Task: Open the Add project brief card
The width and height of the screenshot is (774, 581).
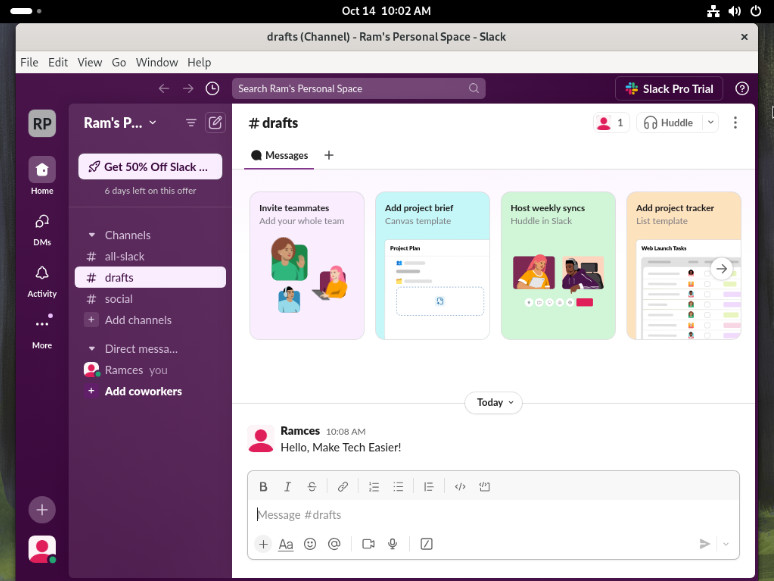Action: point(432,266)
